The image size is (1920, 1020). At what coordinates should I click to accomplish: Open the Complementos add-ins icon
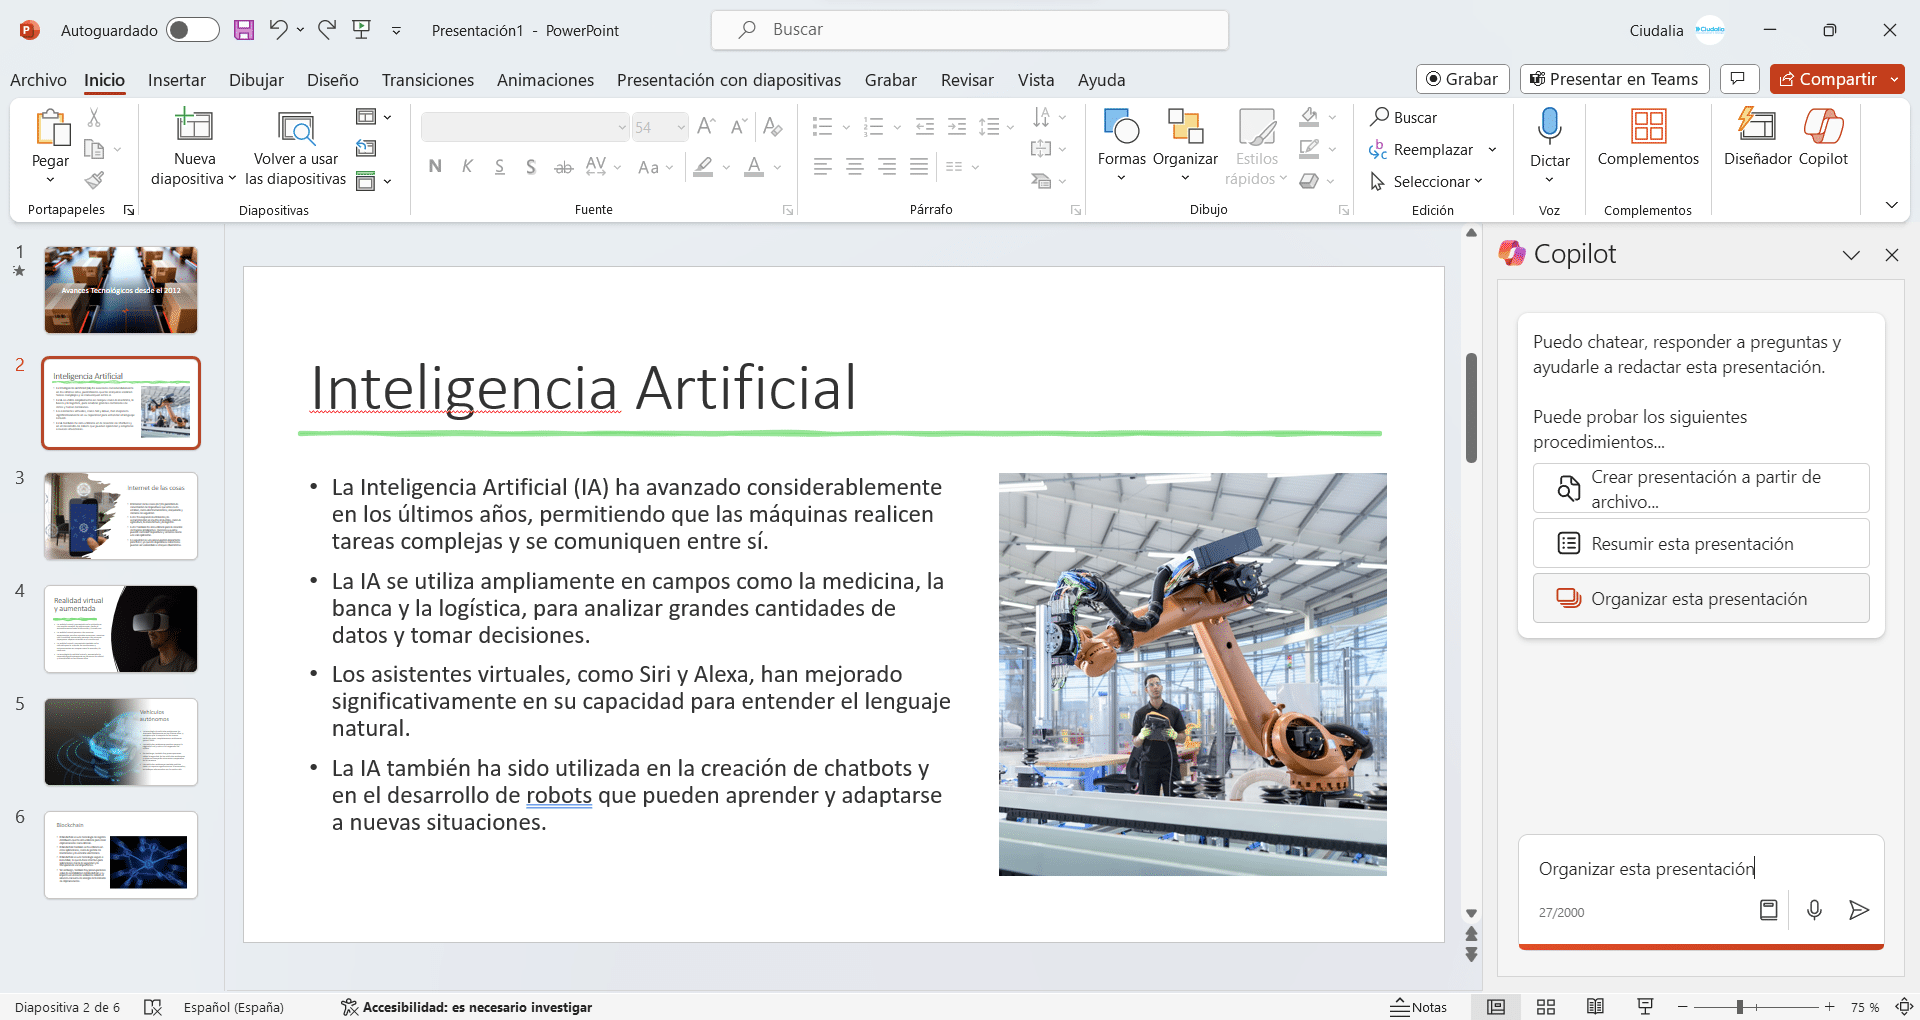(1647, 127)
